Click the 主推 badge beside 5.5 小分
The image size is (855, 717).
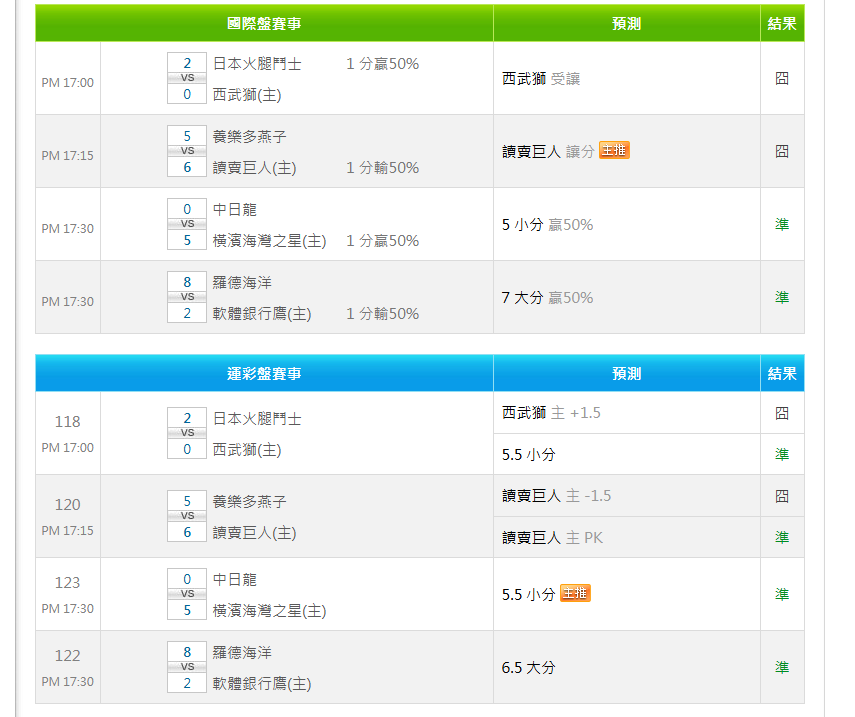575,593
